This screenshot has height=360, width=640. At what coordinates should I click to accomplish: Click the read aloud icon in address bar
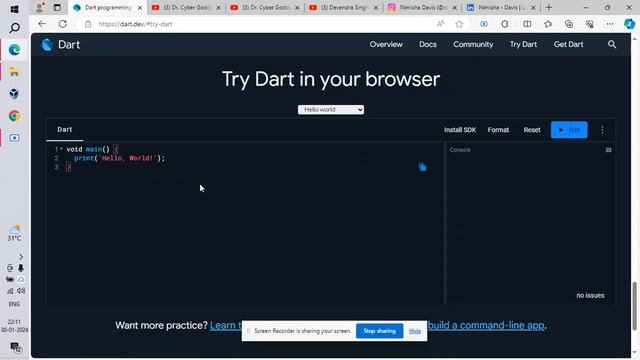point(440,24)
